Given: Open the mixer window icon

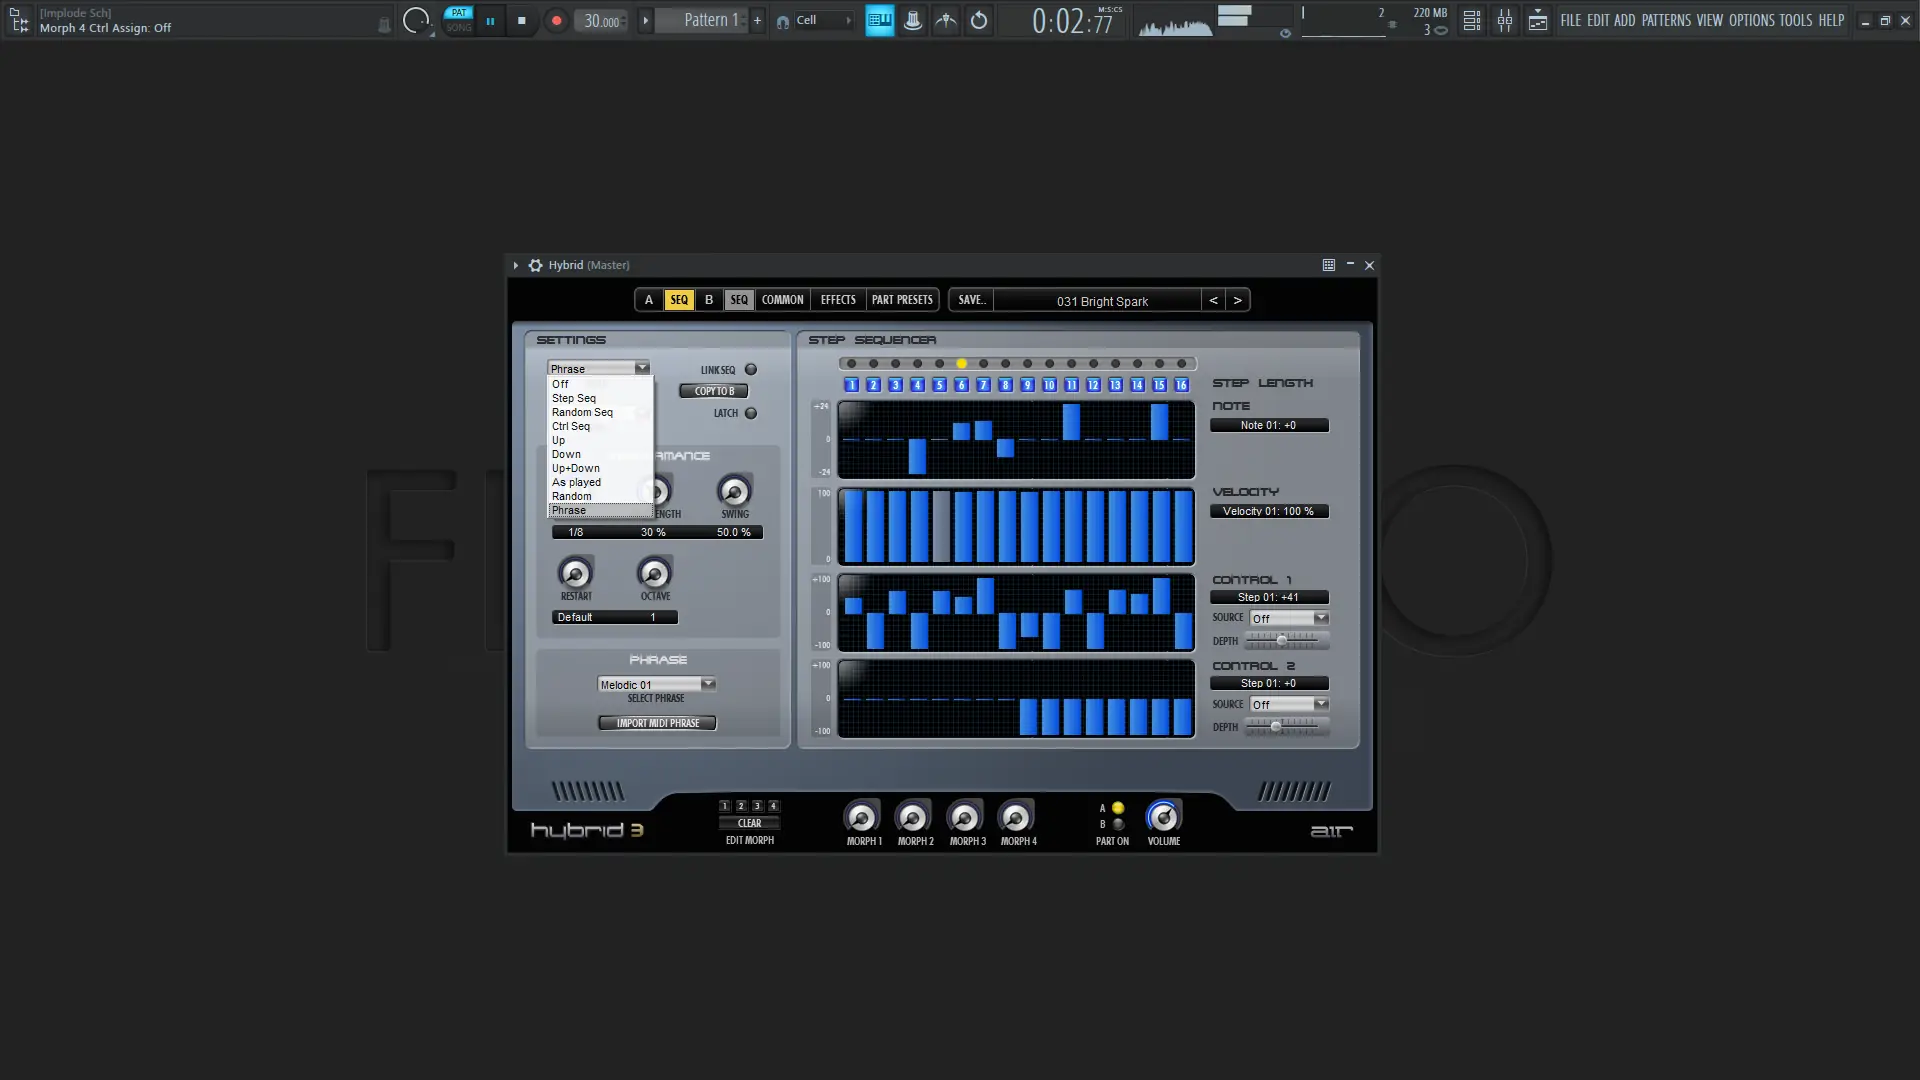Looking at the screenshot, I should click(1504, 20).
